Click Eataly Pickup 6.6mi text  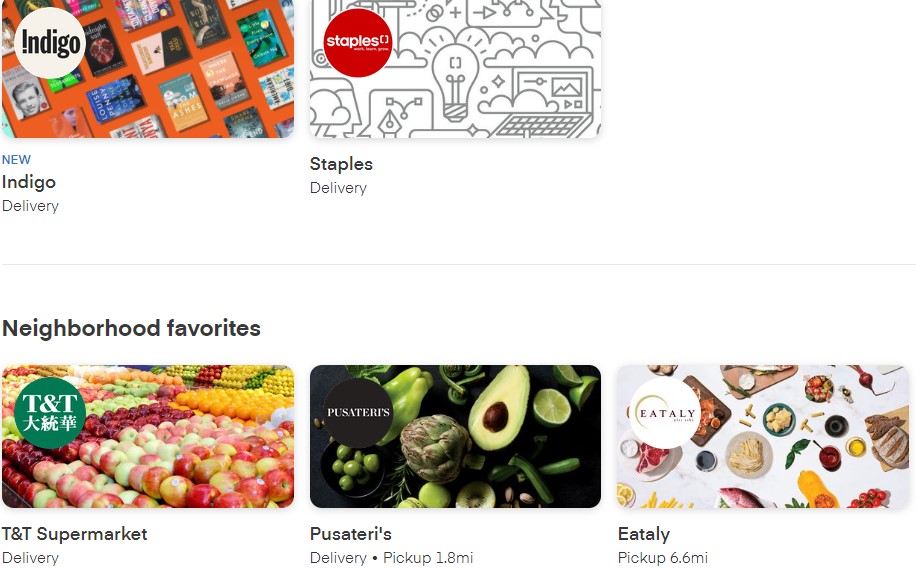[x=662, y=558]
